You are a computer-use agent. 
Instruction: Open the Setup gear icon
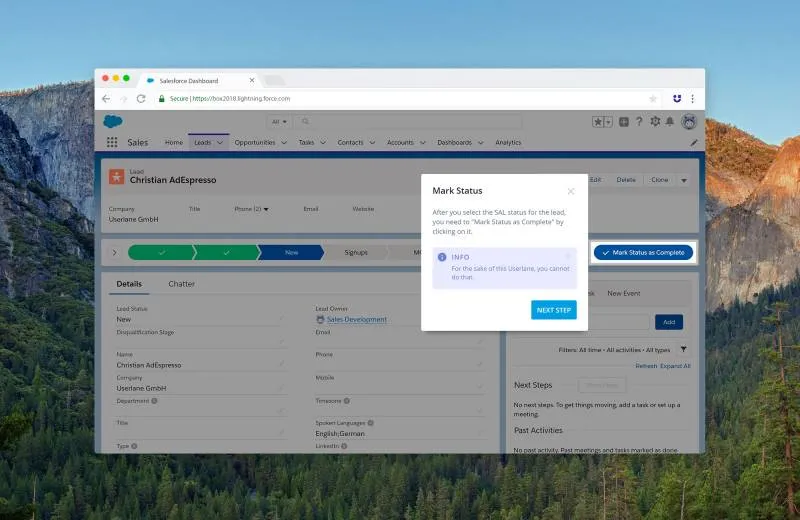click(x=655, y=121)
